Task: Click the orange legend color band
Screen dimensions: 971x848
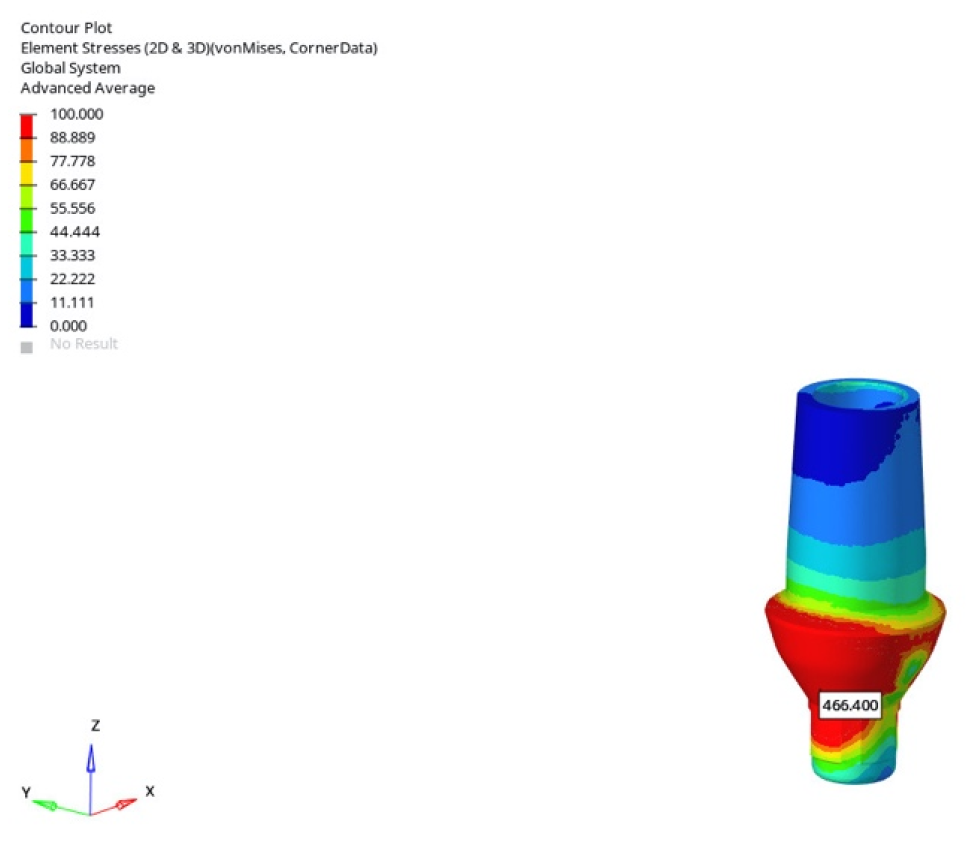Action: pos(27,149)
